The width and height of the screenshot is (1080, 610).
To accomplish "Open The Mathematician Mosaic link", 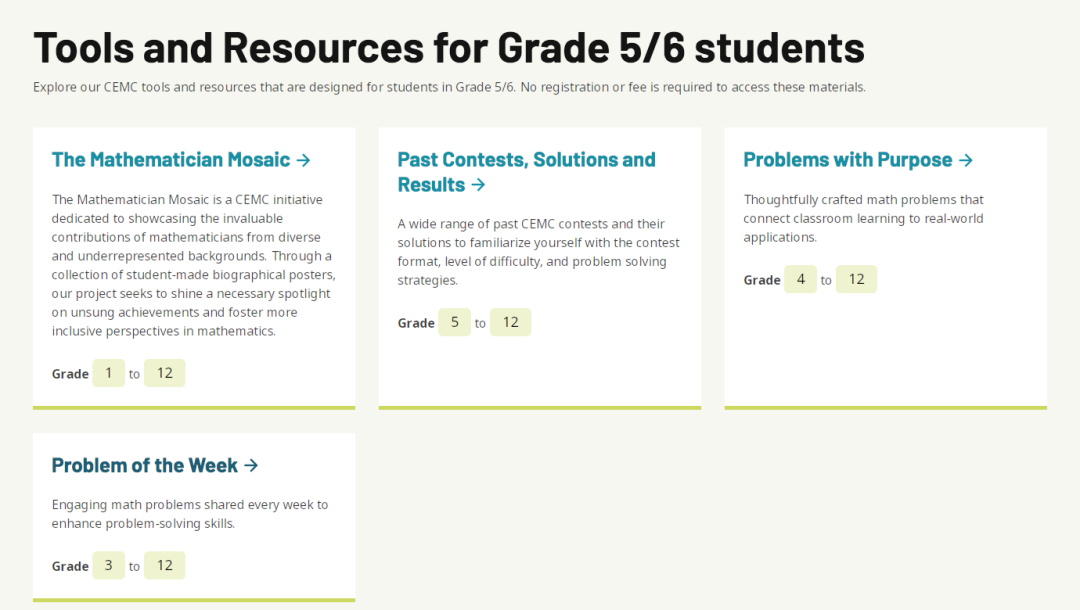I will [170, 160].
